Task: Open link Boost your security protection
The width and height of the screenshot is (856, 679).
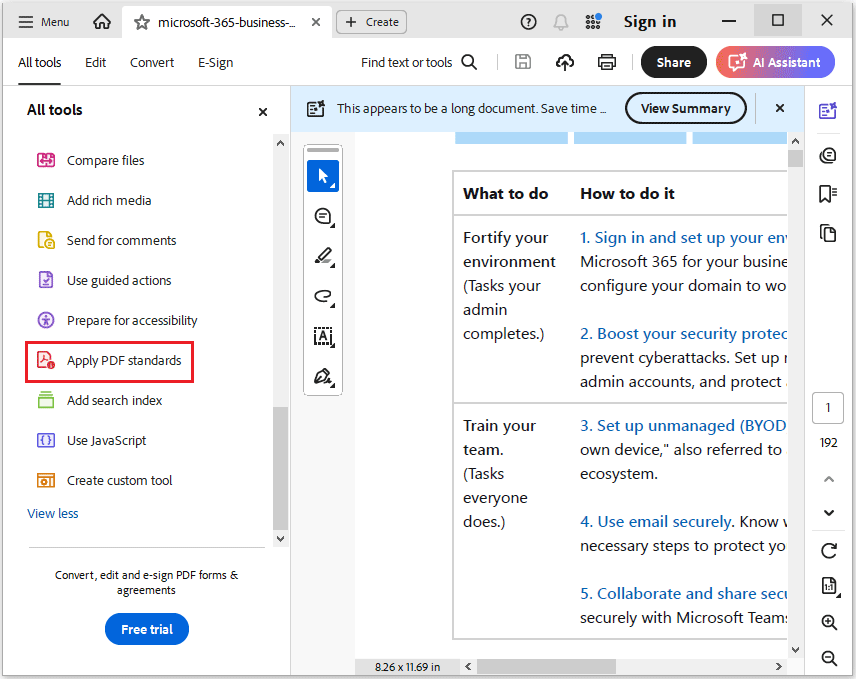Action: tap(683, 334)
